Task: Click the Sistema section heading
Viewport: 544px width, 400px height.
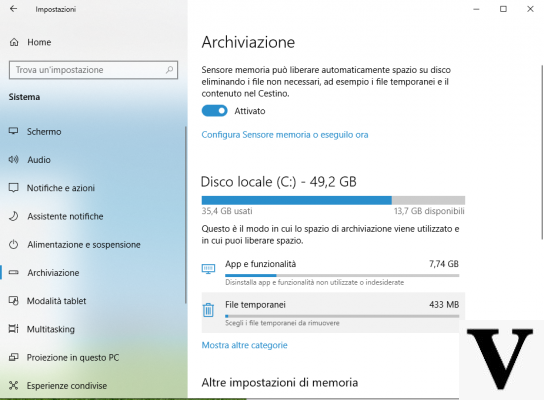Action: (24, 97)
